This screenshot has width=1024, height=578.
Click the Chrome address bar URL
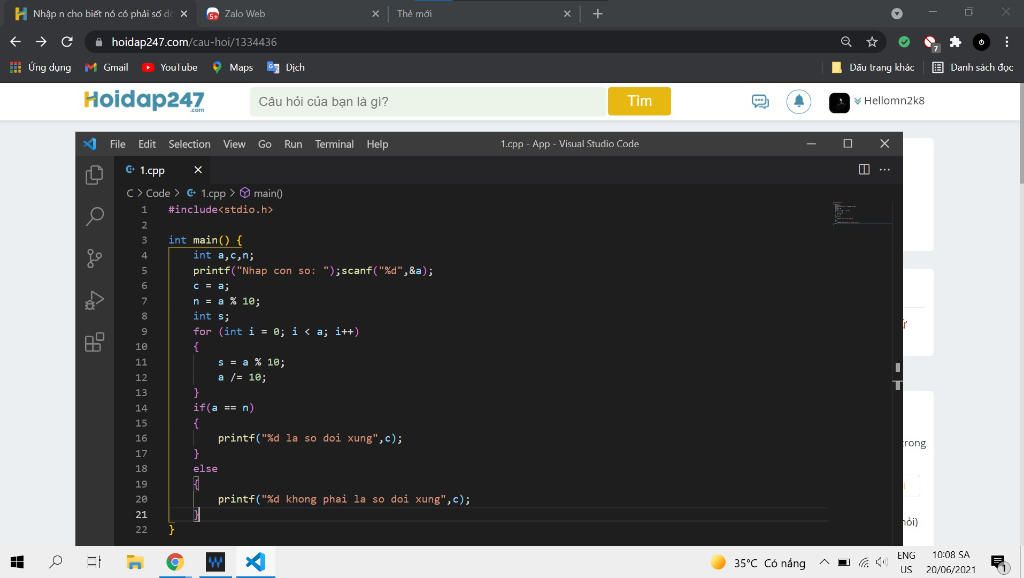pyautogui.click(x=194, y=42)
